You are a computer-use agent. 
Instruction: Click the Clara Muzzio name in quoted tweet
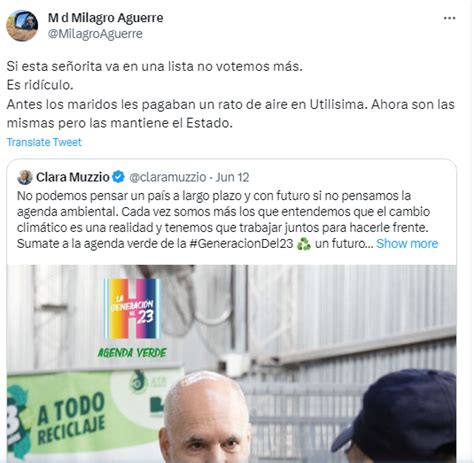click(x=73, y=177)
